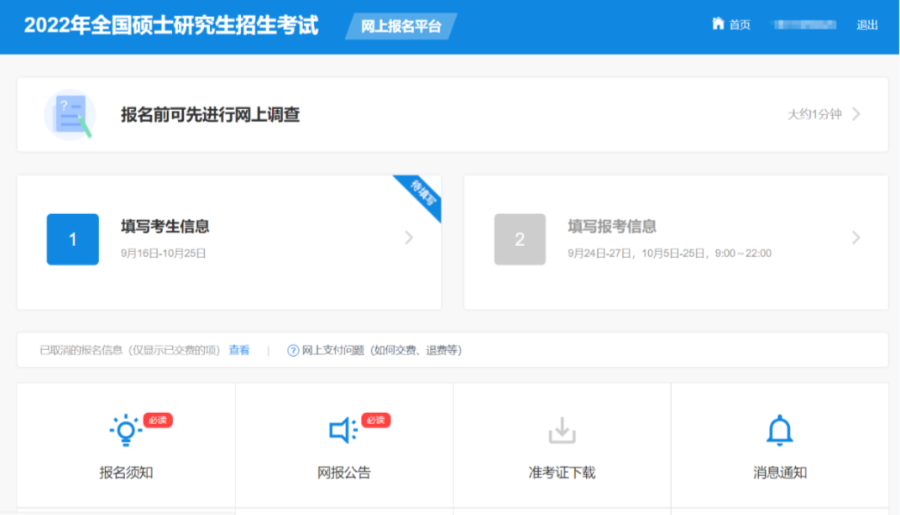The height and width of the screenshot is (515, 900).
Task: Click the home icon beside 首页
Action: (718, 24)
